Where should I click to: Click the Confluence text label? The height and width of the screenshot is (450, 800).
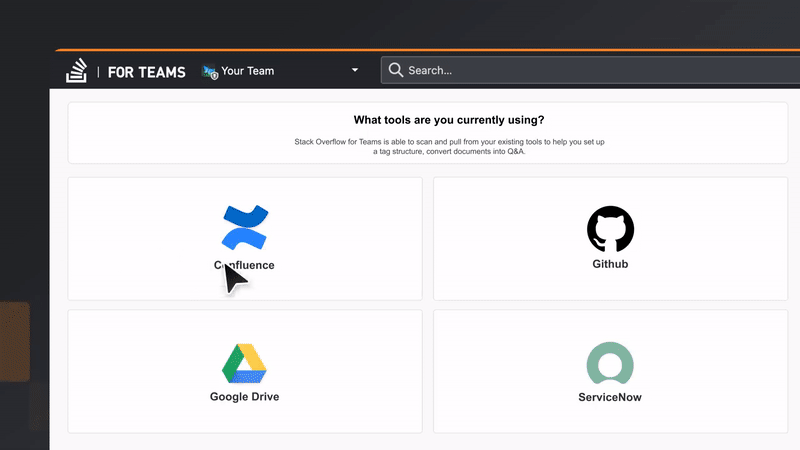click(x=244, y=265)
